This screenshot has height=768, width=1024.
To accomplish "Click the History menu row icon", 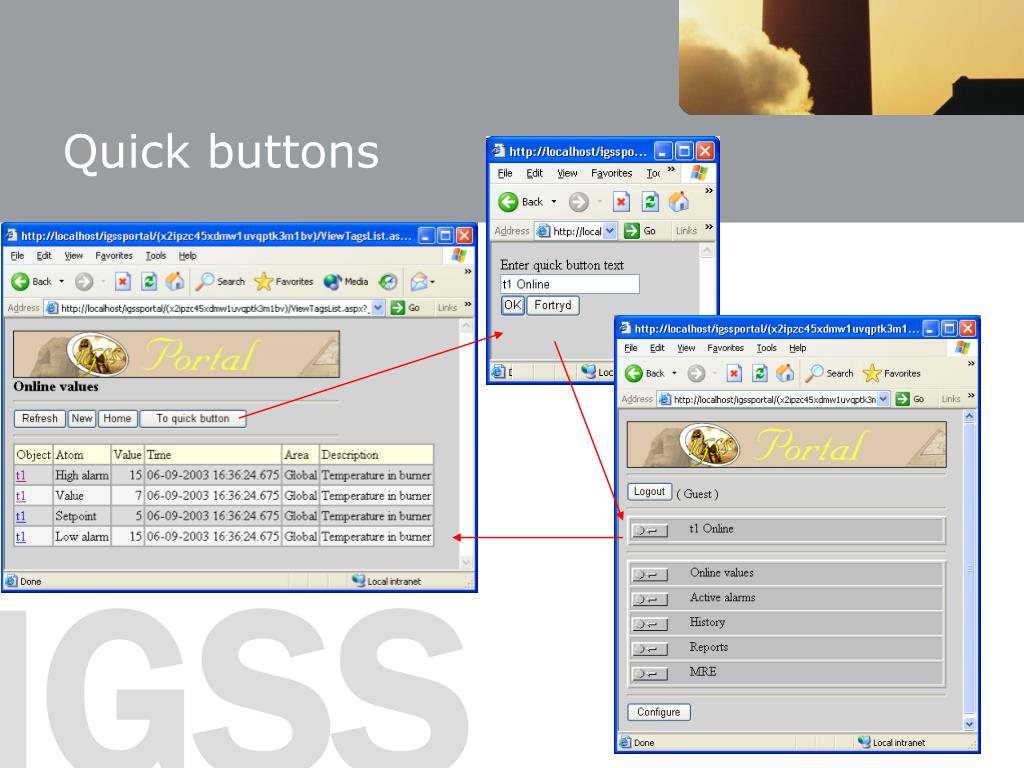I will [x=650, y=624].
